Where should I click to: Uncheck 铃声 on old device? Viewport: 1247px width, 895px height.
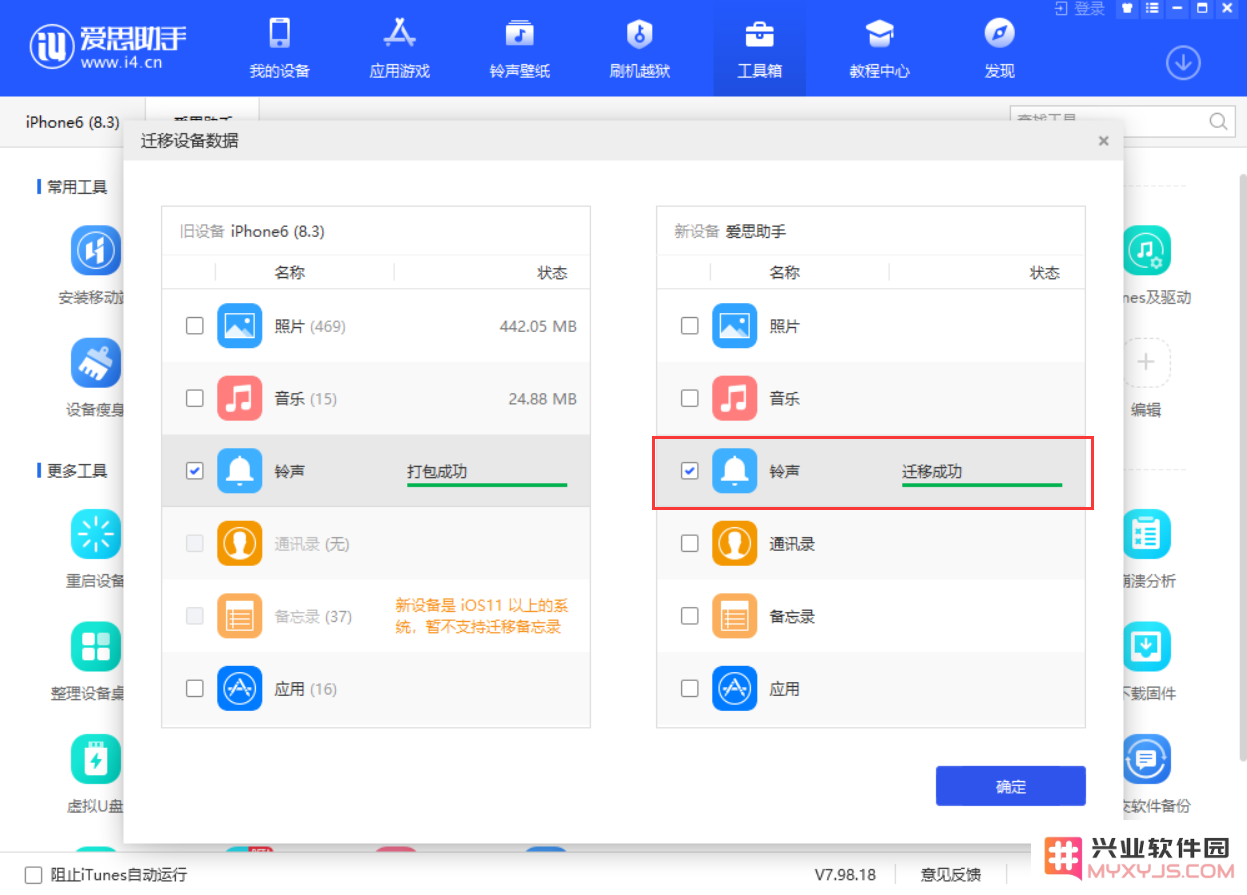[x=195, y=471]
